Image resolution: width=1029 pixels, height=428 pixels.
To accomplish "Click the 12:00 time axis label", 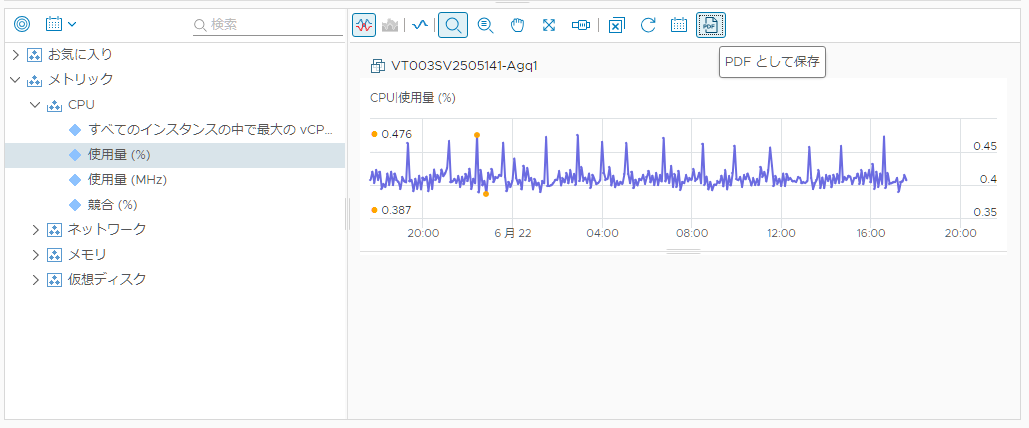I will pos(782,232).
